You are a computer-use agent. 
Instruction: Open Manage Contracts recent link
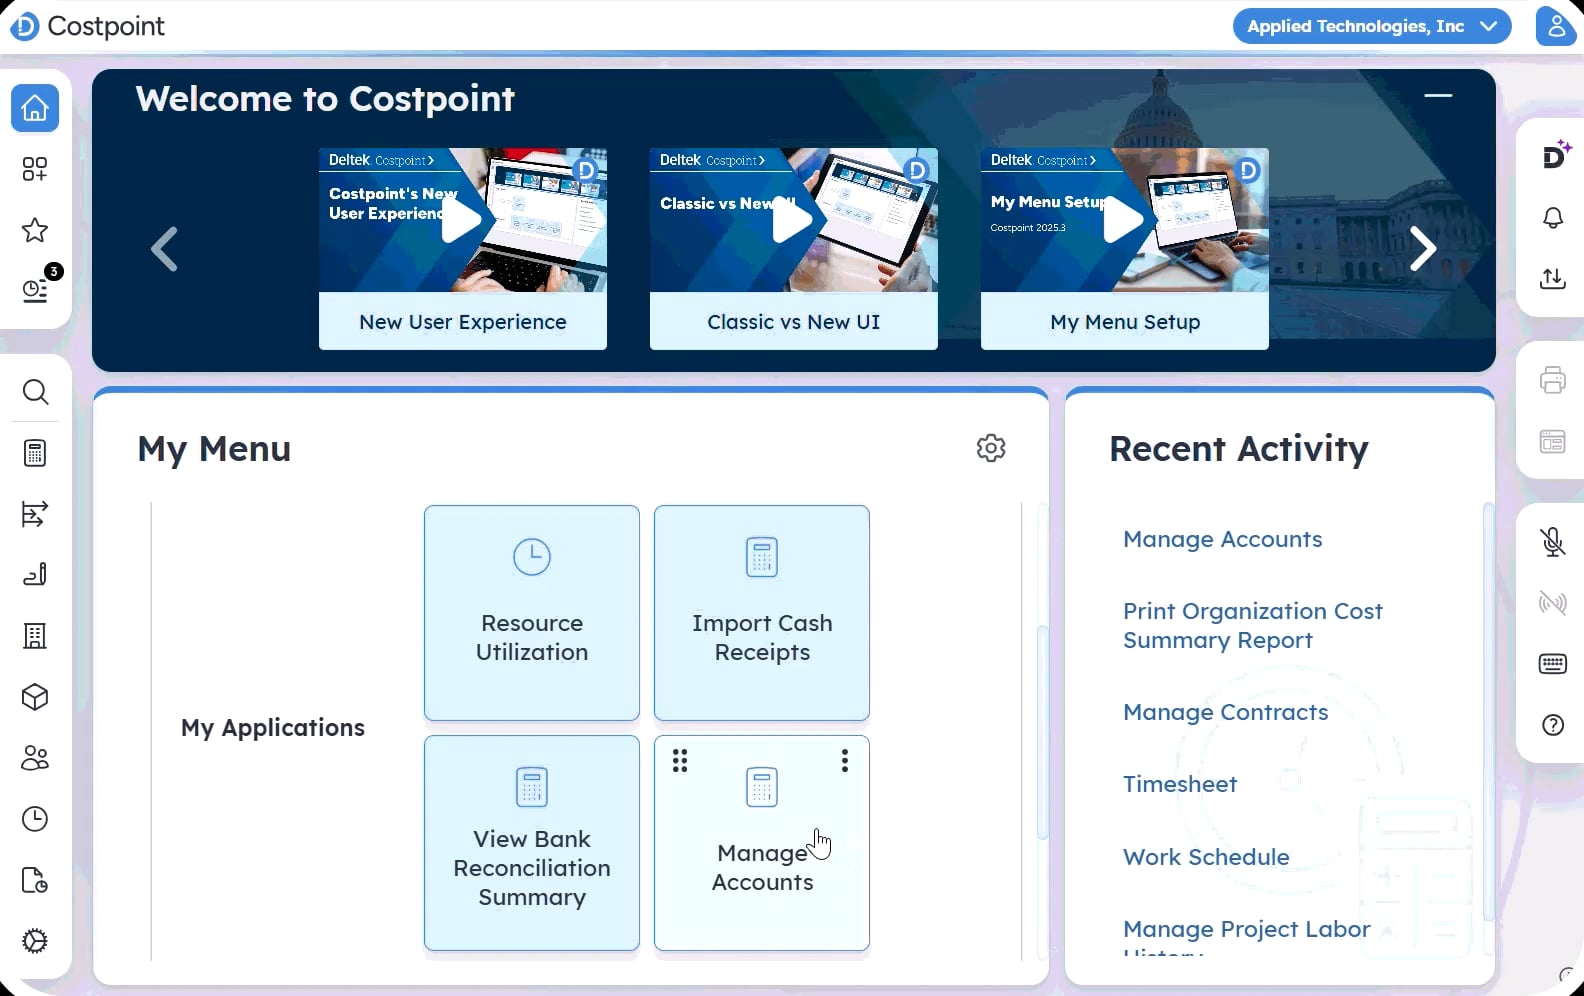pos(1225,712)
